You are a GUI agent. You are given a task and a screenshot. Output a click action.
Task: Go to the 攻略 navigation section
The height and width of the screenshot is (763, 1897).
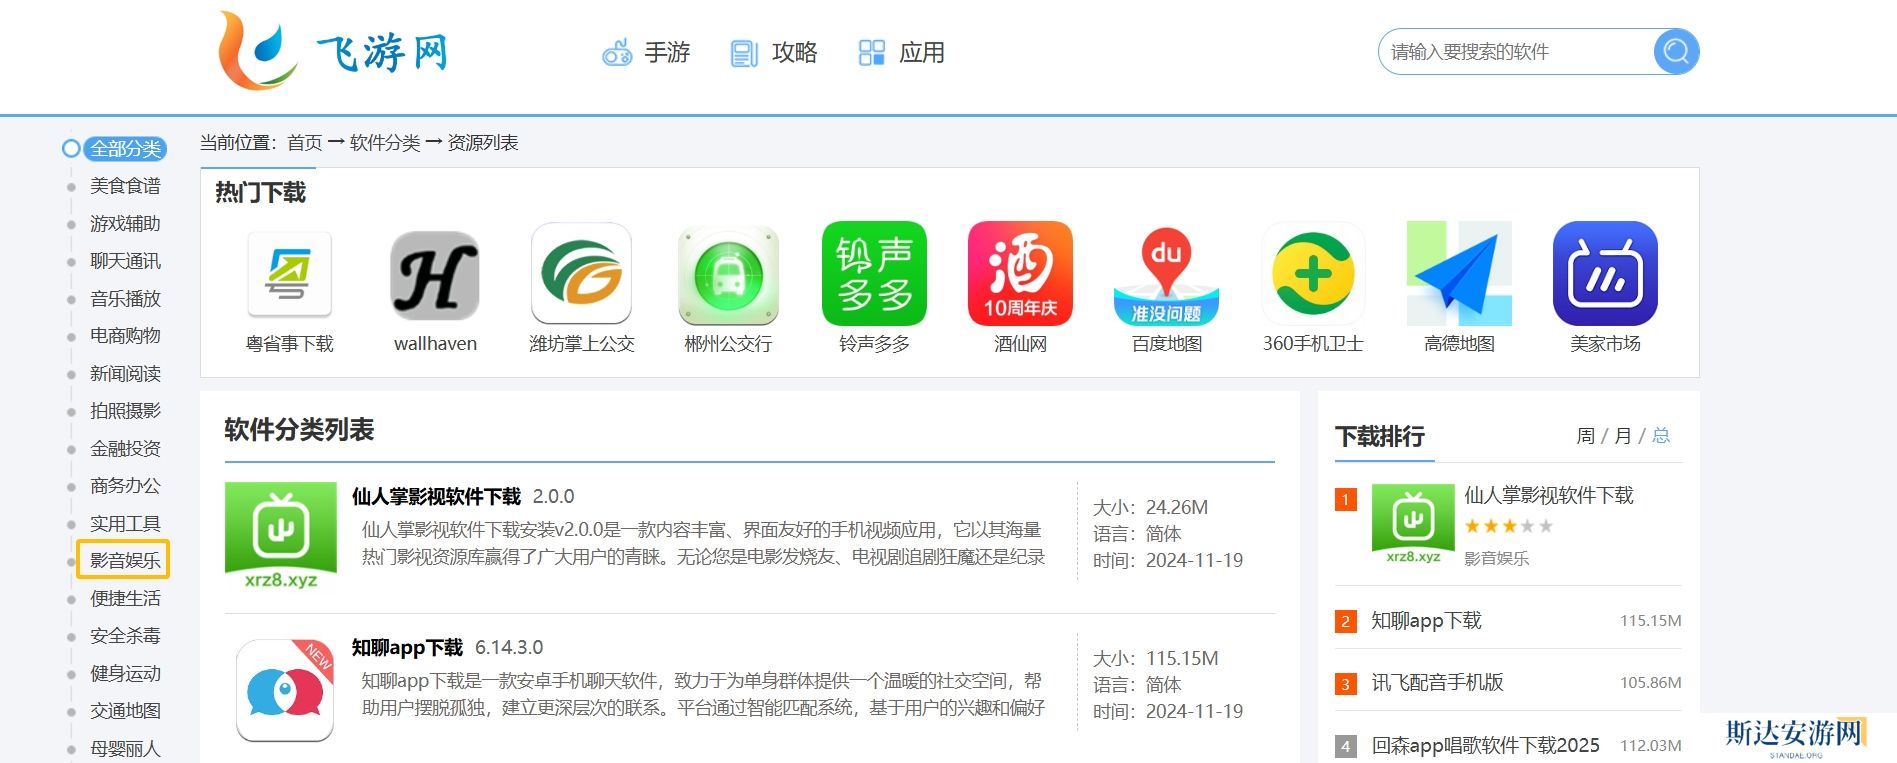pyautogui.click(x=774, y=52)
